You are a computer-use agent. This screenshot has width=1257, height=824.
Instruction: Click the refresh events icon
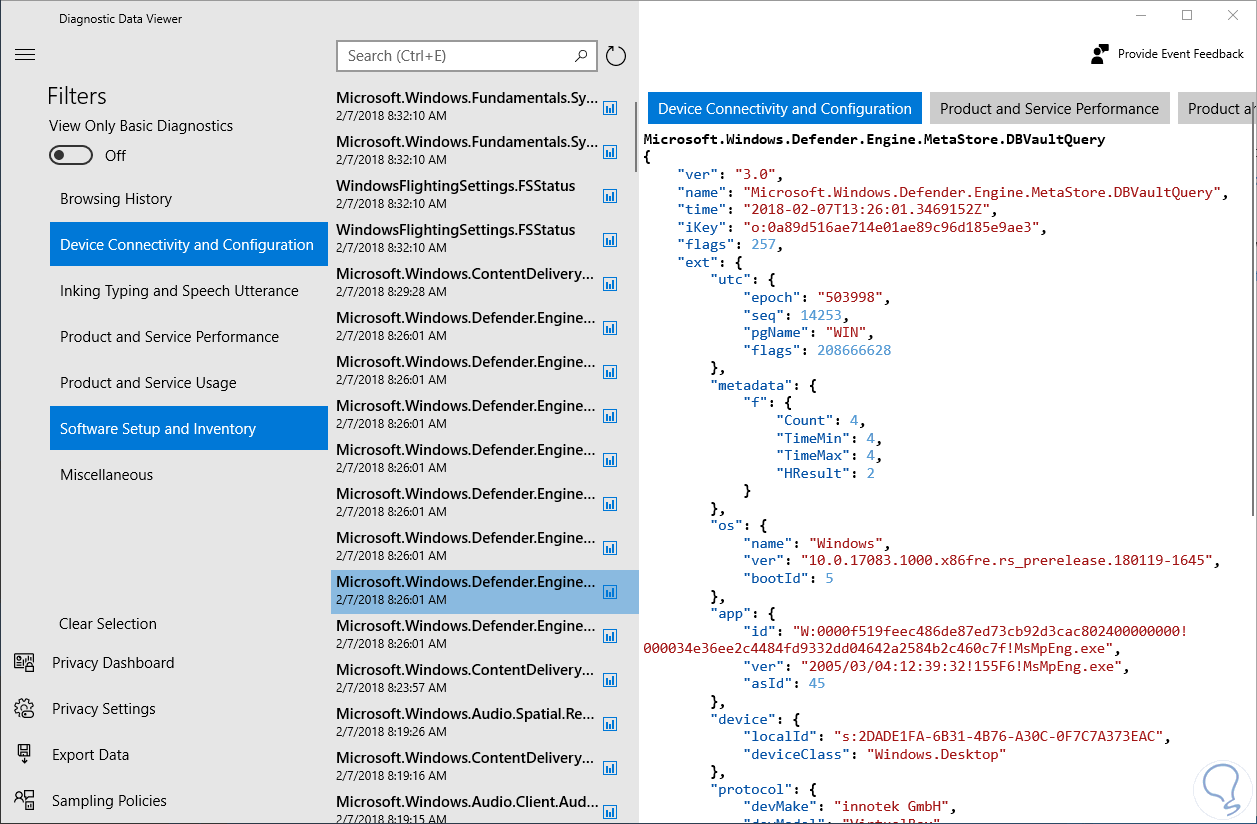pyautogui.click(x=616, y=56)
